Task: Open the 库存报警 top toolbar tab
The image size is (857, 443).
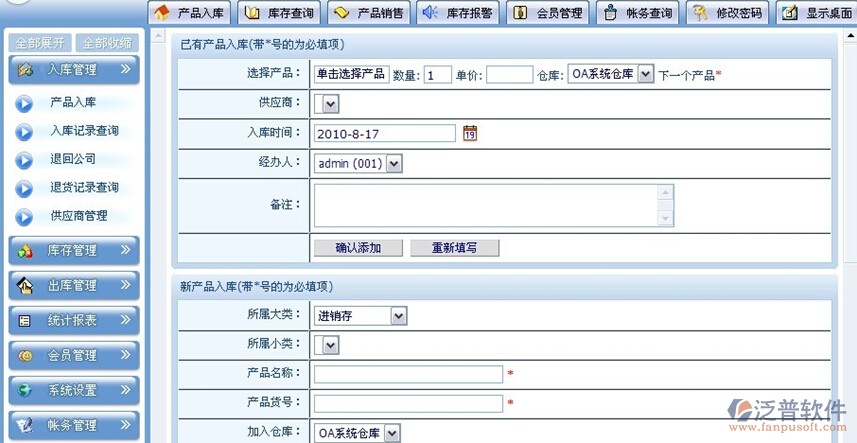Action: (458, 13)
